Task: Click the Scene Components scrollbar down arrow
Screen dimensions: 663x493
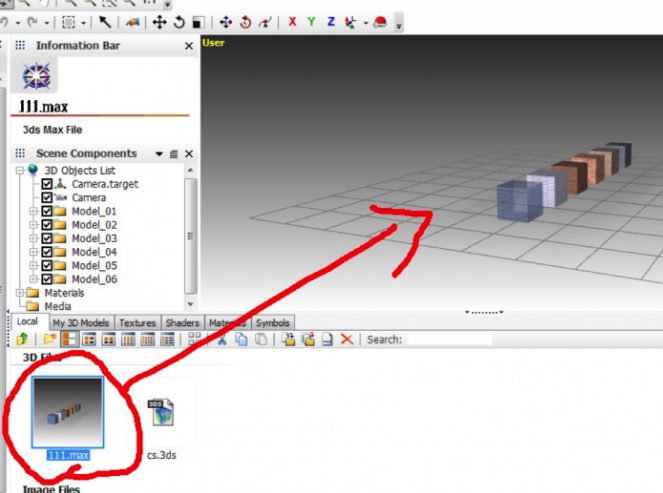Action: 190,304
